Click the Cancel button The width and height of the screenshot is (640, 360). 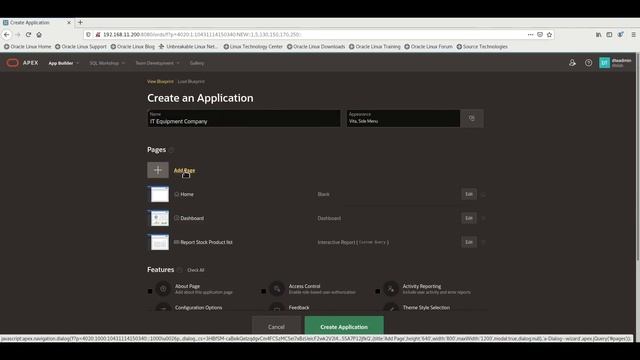click(x=276, y=327)
